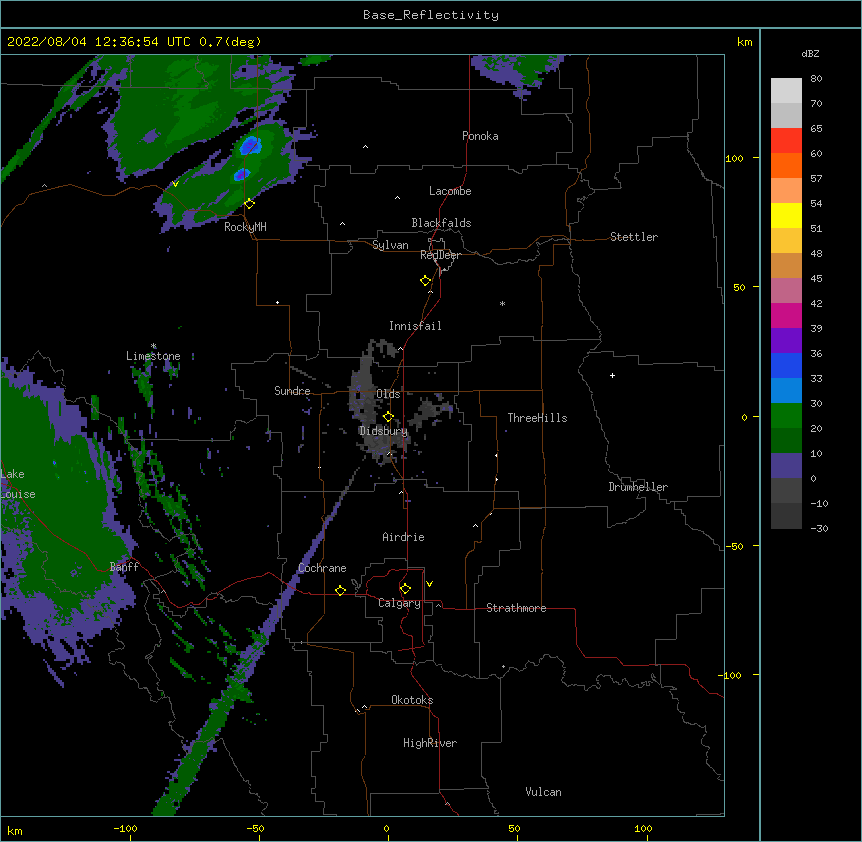
Task: Click the Lacombe city label
Action: 450,191
